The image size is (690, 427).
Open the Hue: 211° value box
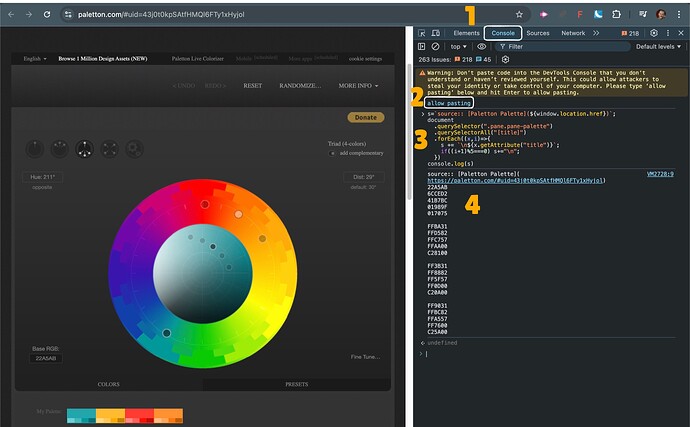click(x=42, y=177)
